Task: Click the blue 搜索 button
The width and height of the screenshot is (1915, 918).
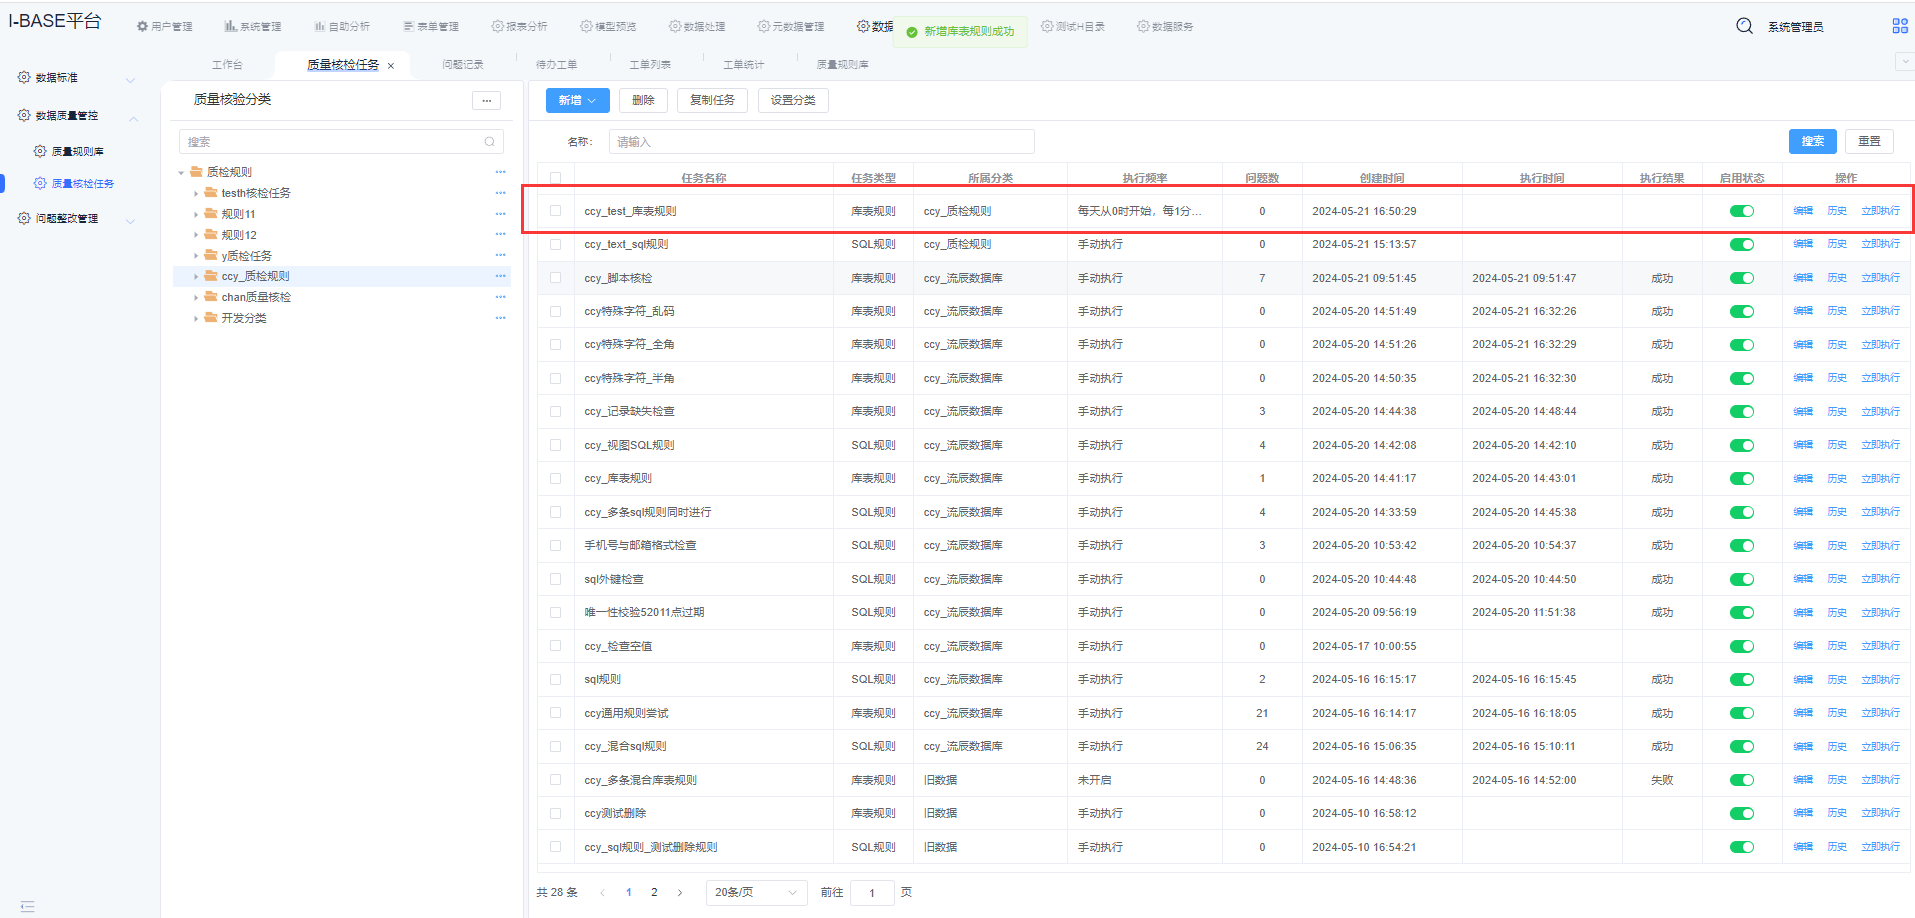Action: tap(1813, 141)
